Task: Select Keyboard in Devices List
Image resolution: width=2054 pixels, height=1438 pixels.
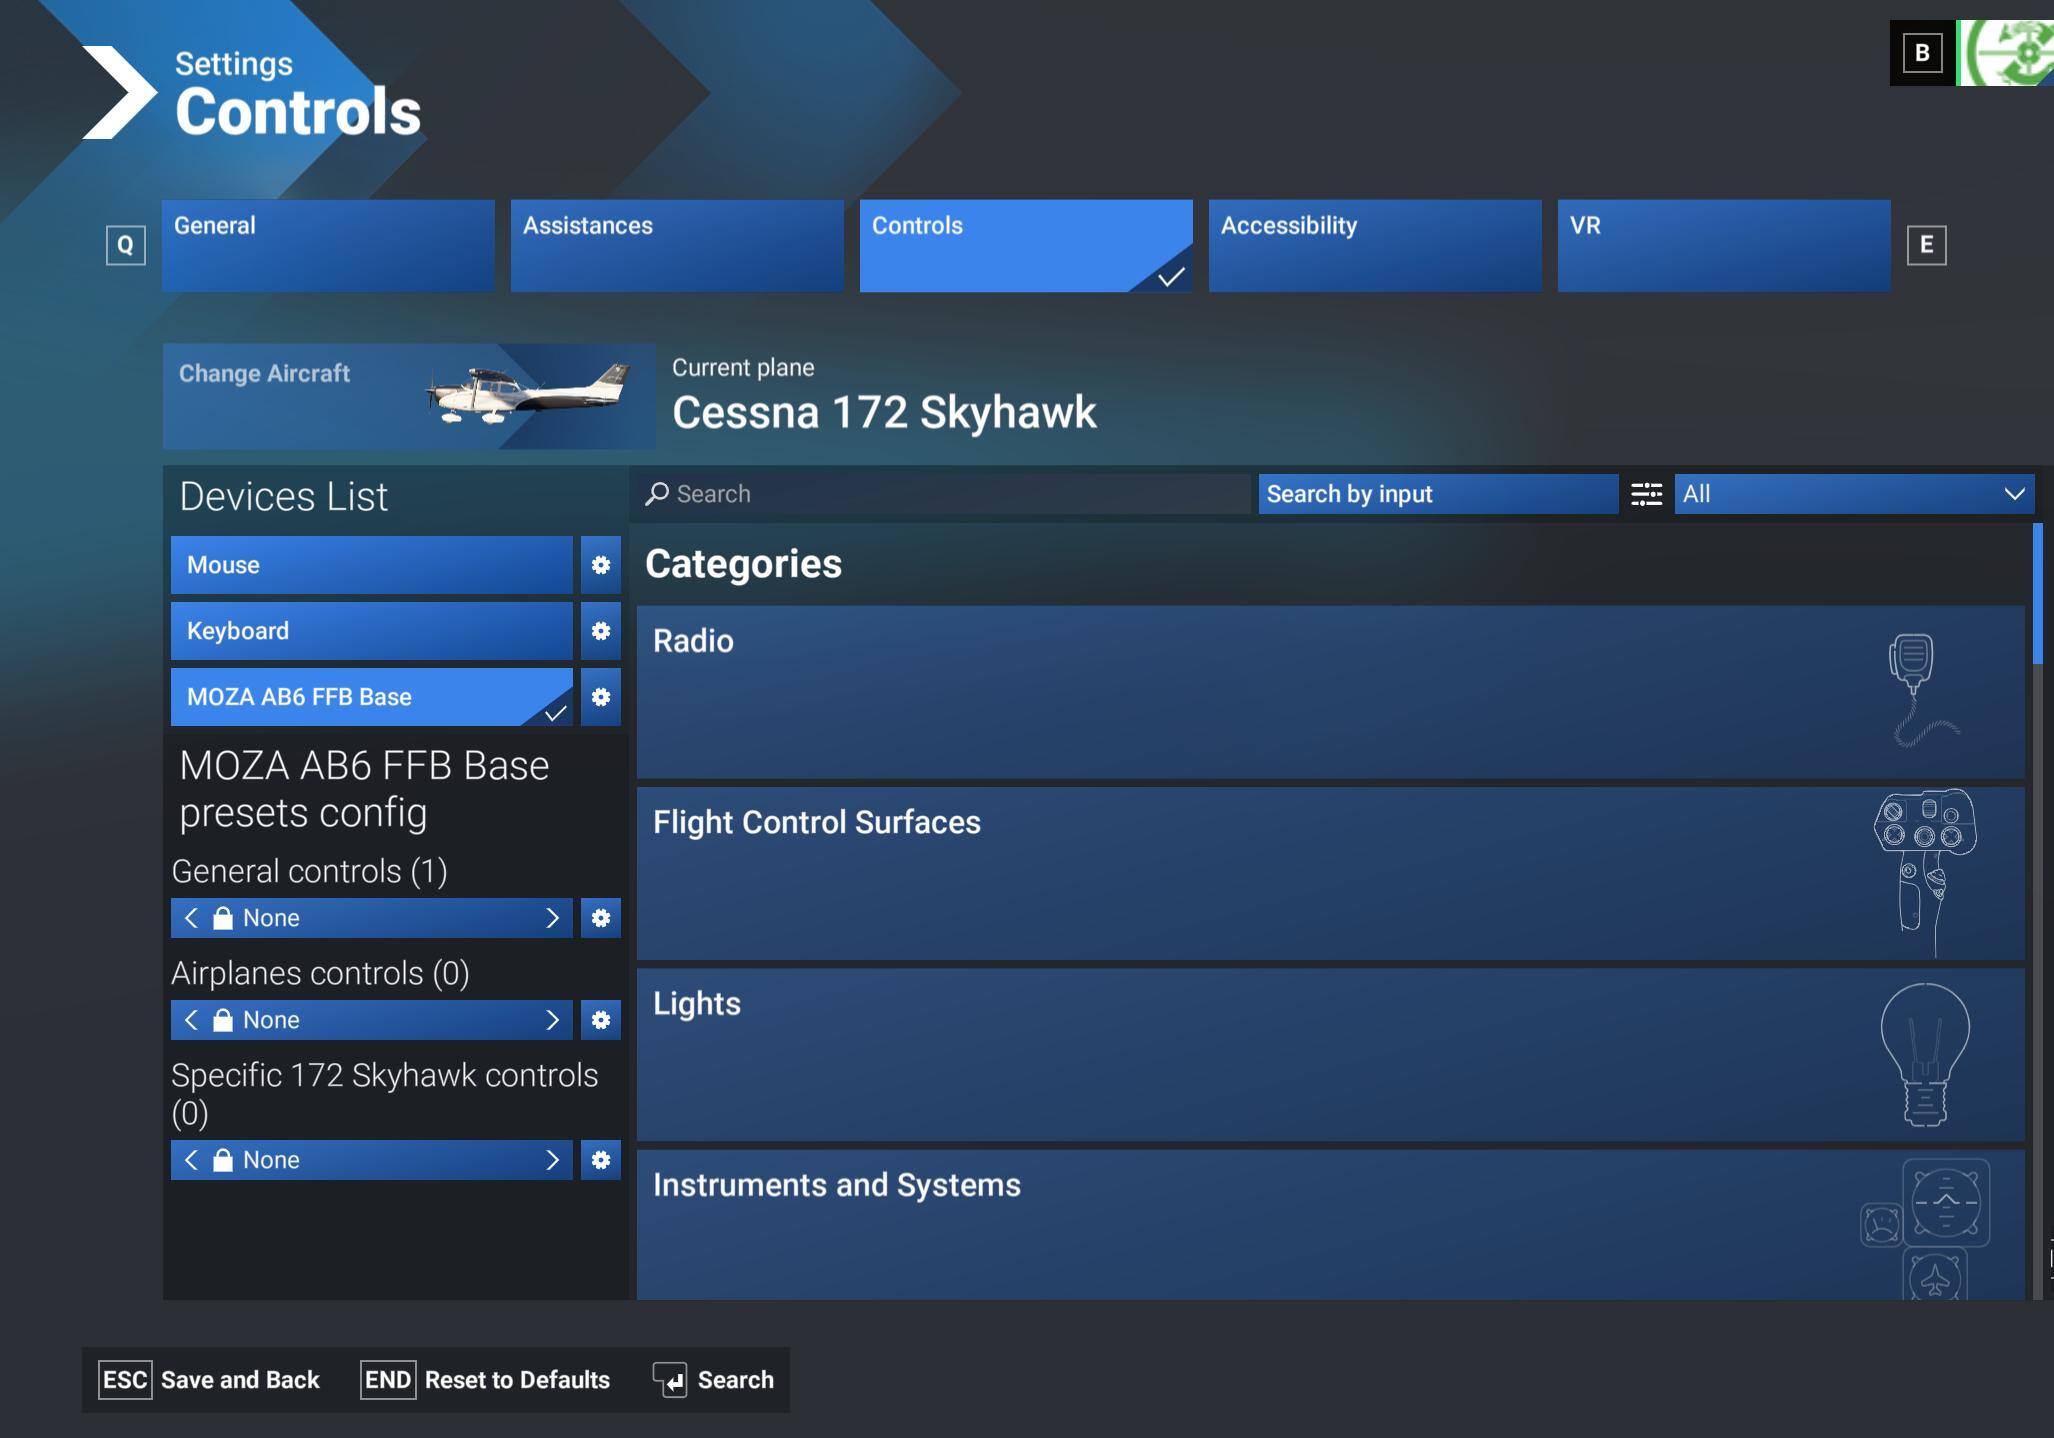Action: (x=372, y=631)
